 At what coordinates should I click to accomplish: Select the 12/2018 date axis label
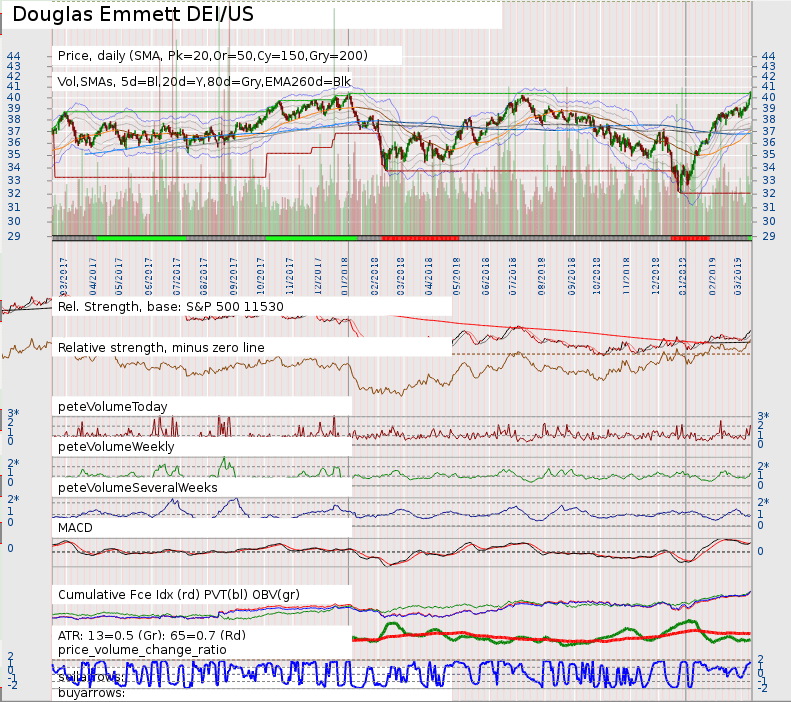(655, 276)
